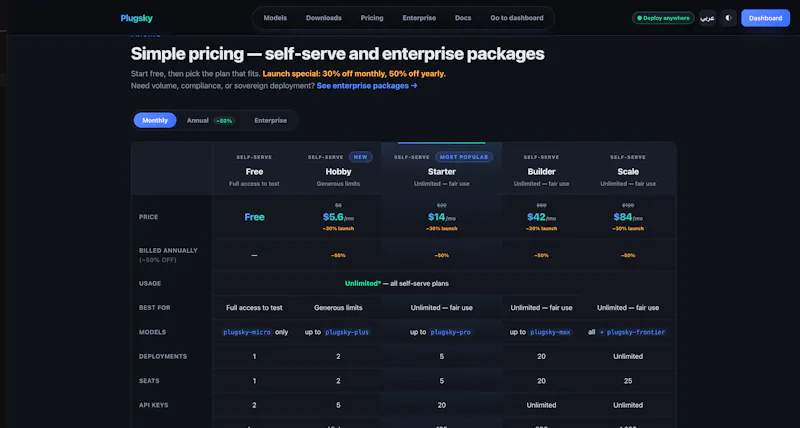This screenshot has width=800, height=428.
Task: Click the MOST POPULAR badge
Action: (464, 157)
